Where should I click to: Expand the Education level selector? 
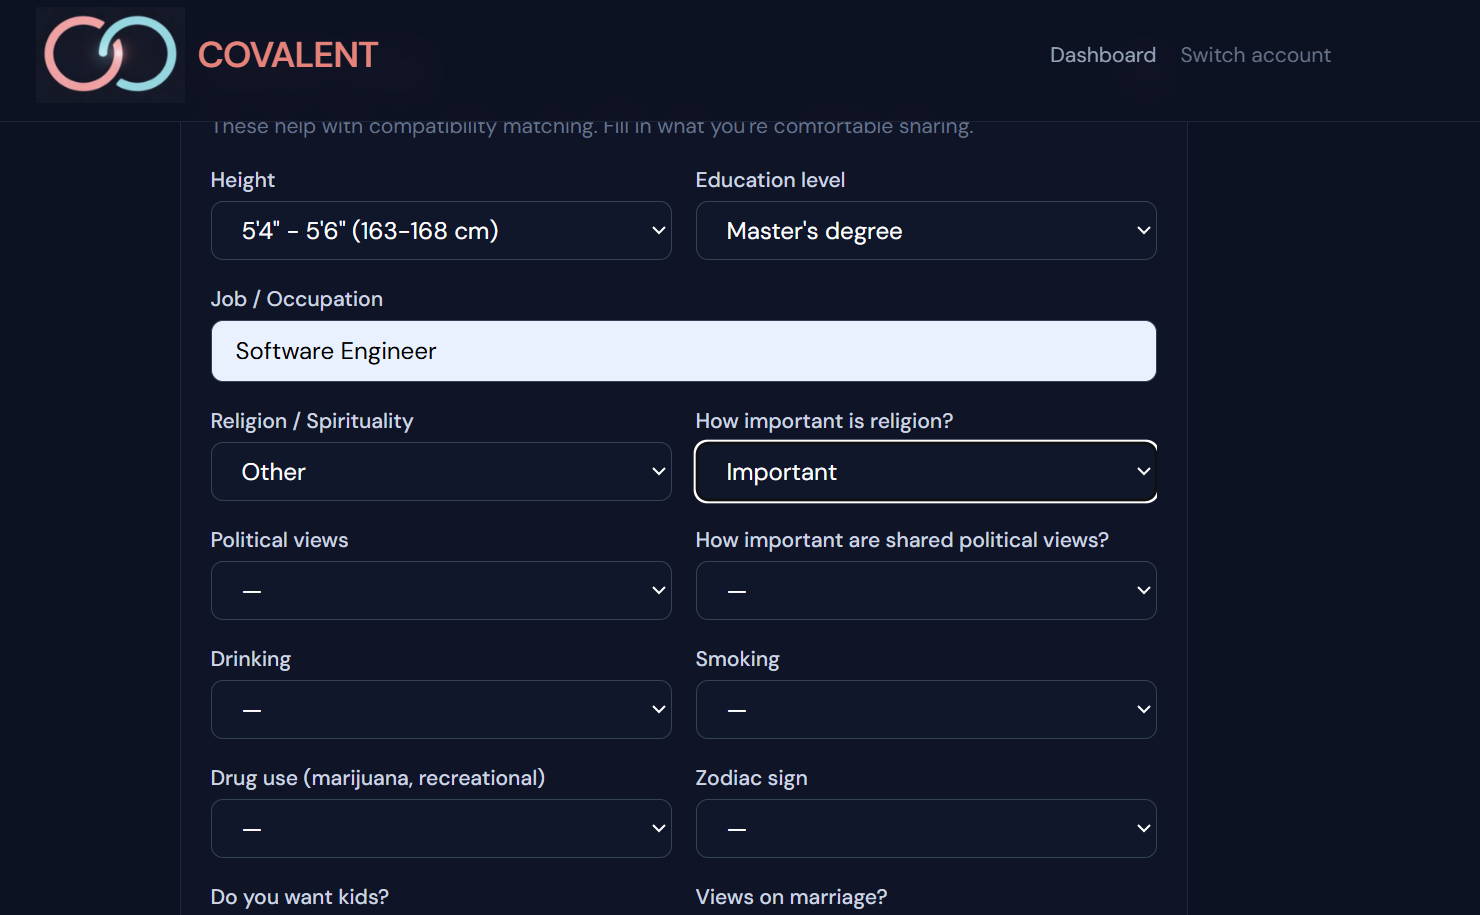pos(925,231)
